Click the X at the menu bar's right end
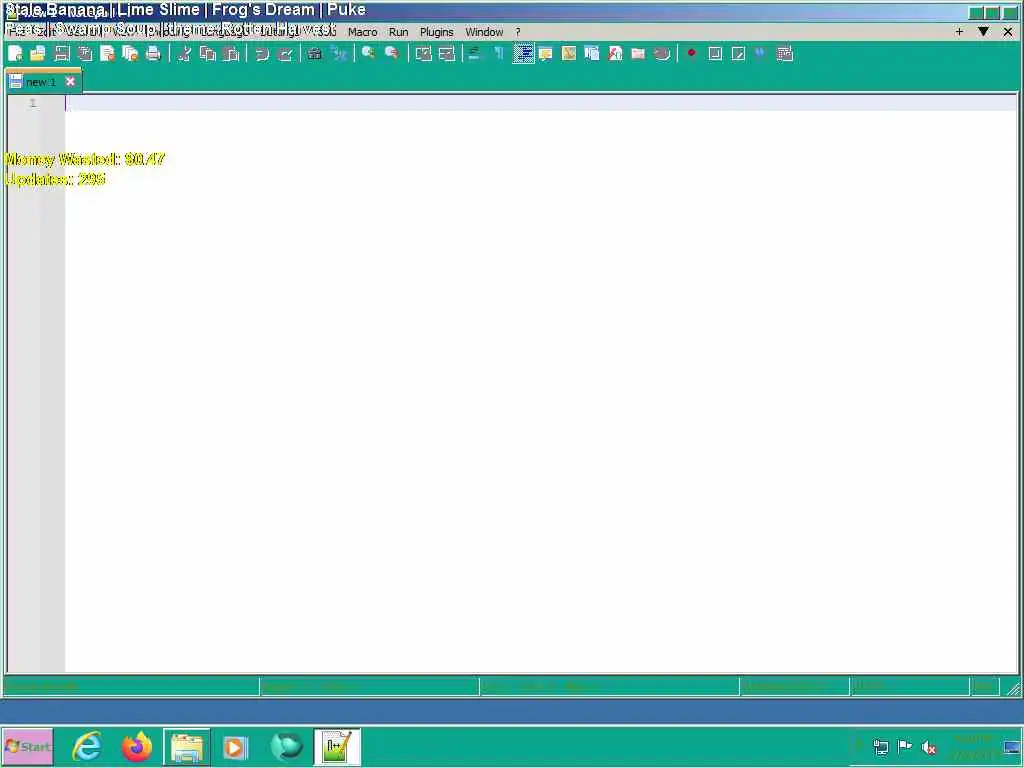Viewport: 1024px width, 768px height. click(1008, 31)
